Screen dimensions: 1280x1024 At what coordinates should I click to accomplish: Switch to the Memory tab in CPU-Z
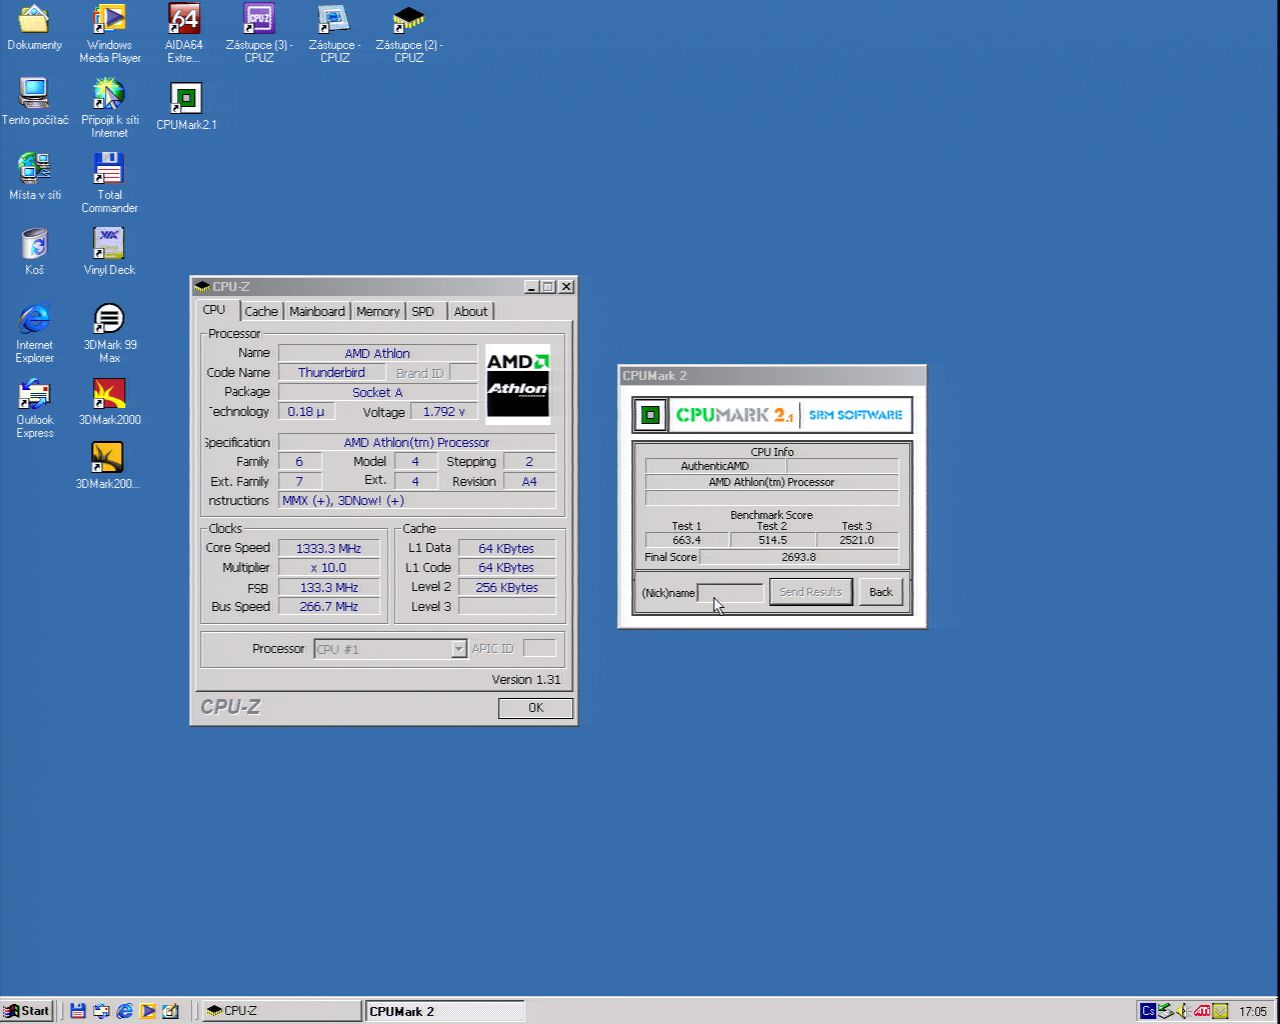click(x=378, y=312)
